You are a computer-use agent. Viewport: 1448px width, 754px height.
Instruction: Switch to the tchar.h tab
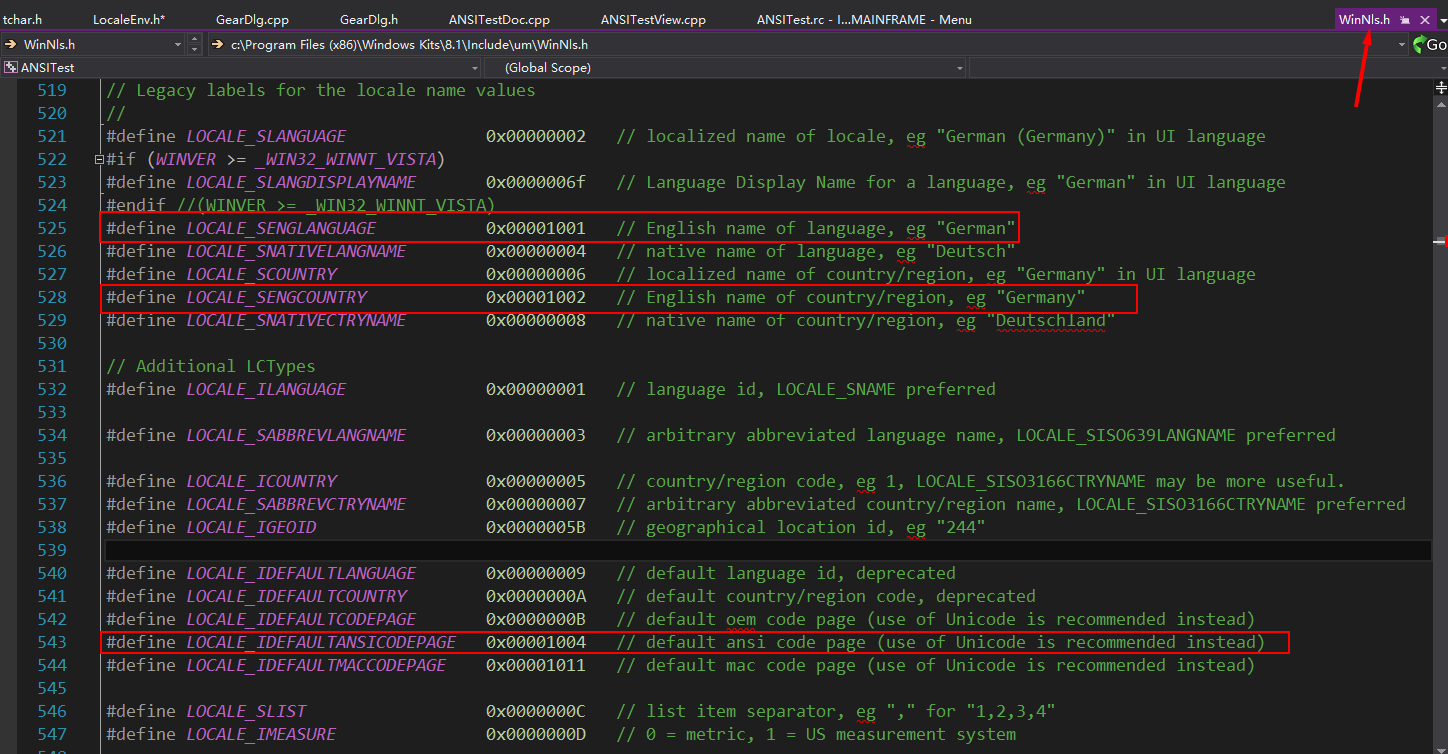click(x=23, y=20)
